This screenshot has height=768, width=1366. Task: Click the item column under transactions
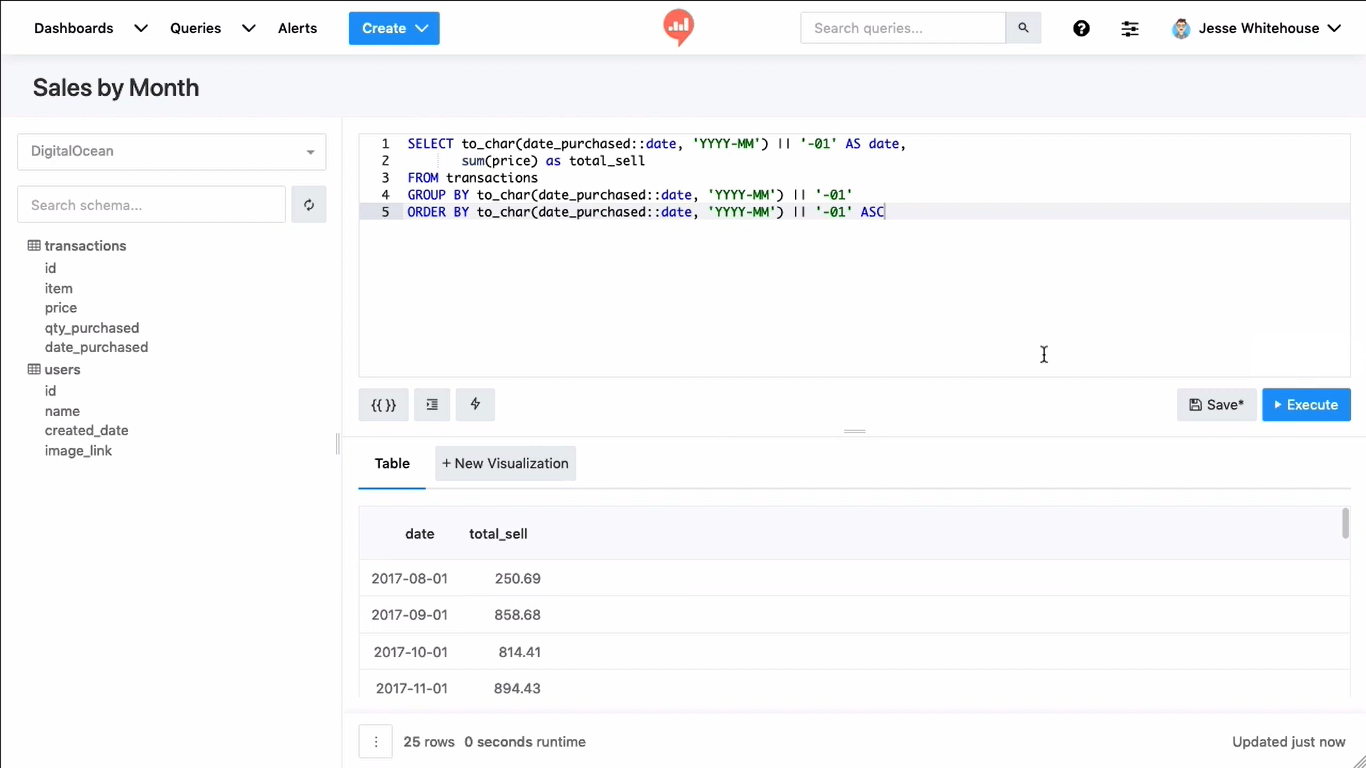(59, 289)
